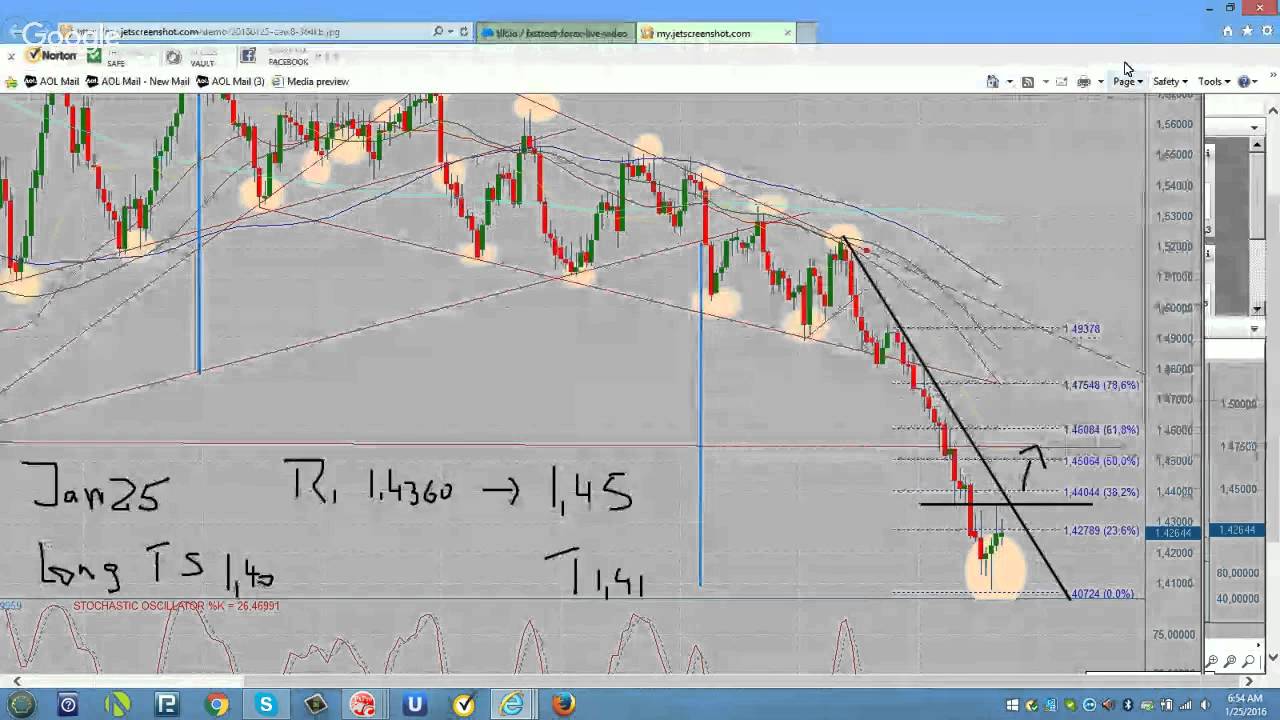
Task: Click the Norton logo in toolbar
Action: coord(52,56)
